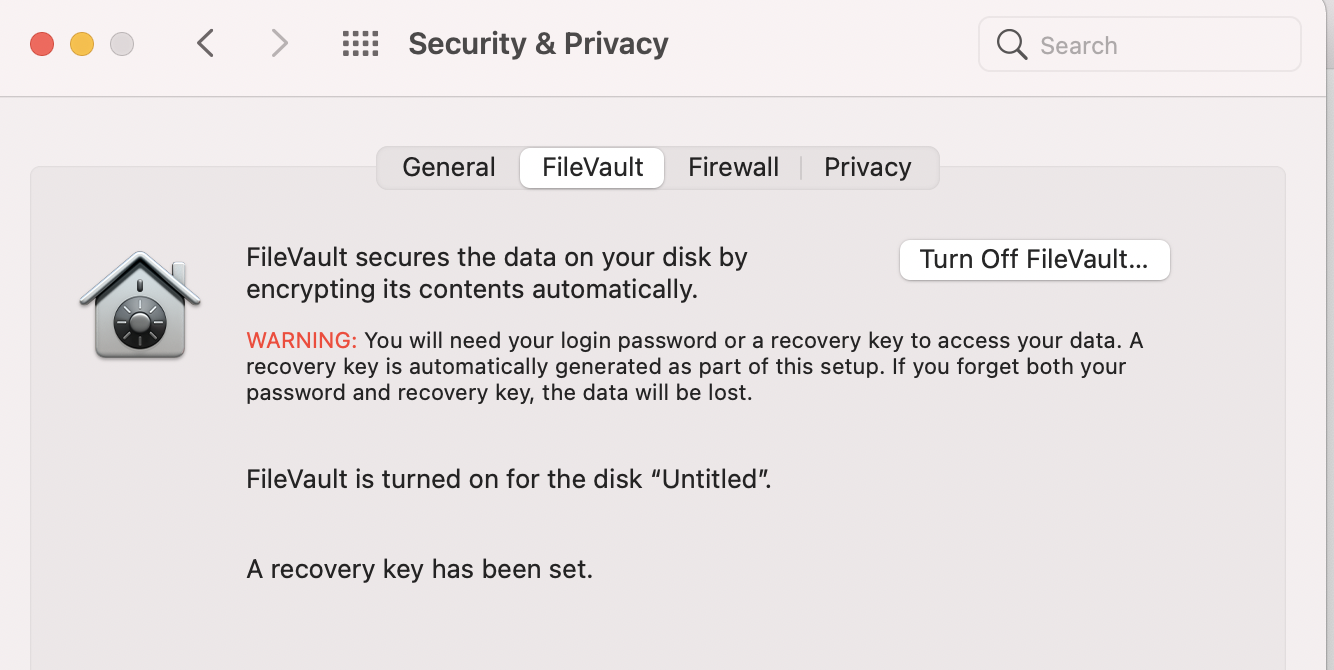
Task: Click the Security & Privacy window title
Action: pos(538,44)
